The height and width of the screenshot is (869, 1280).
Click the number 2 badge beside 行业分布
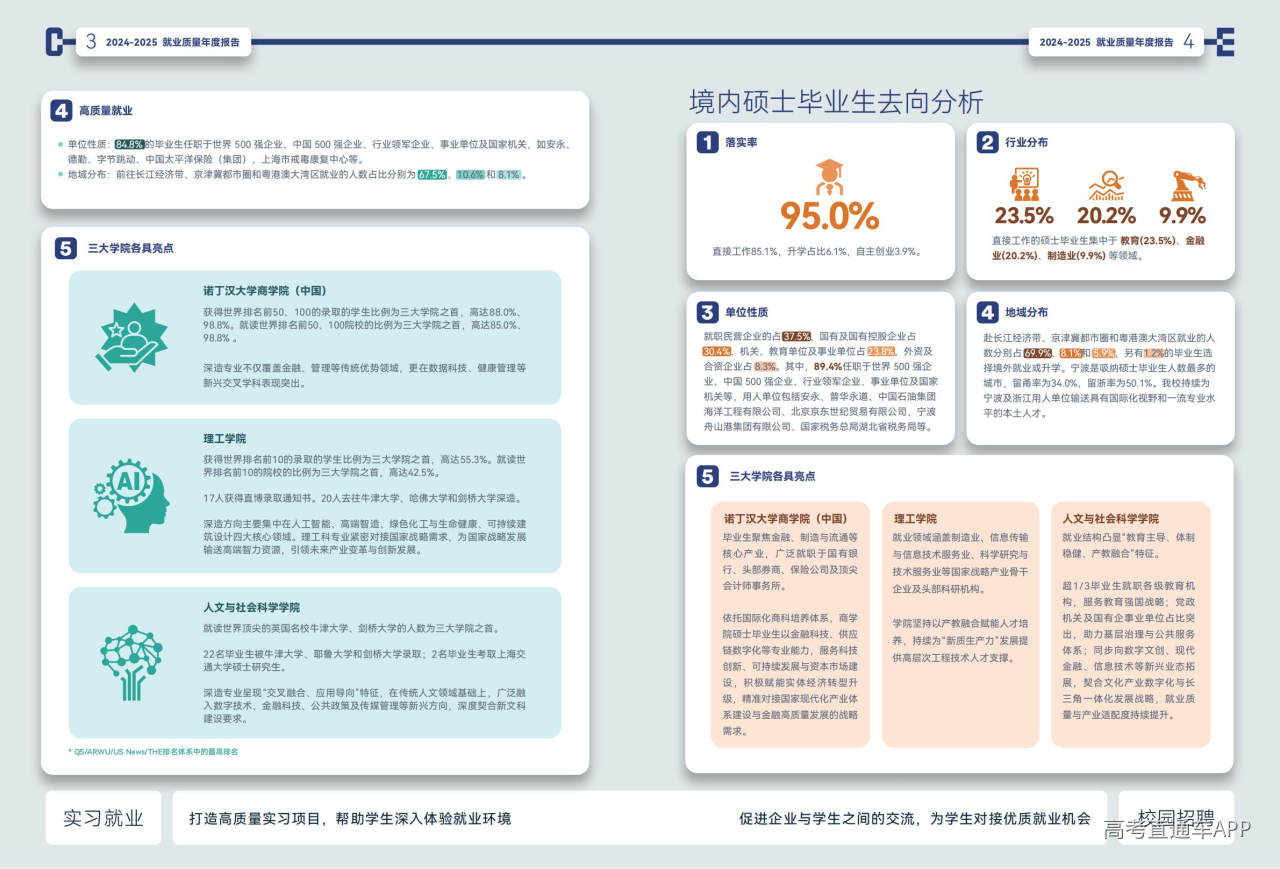(x=987, y=143)
